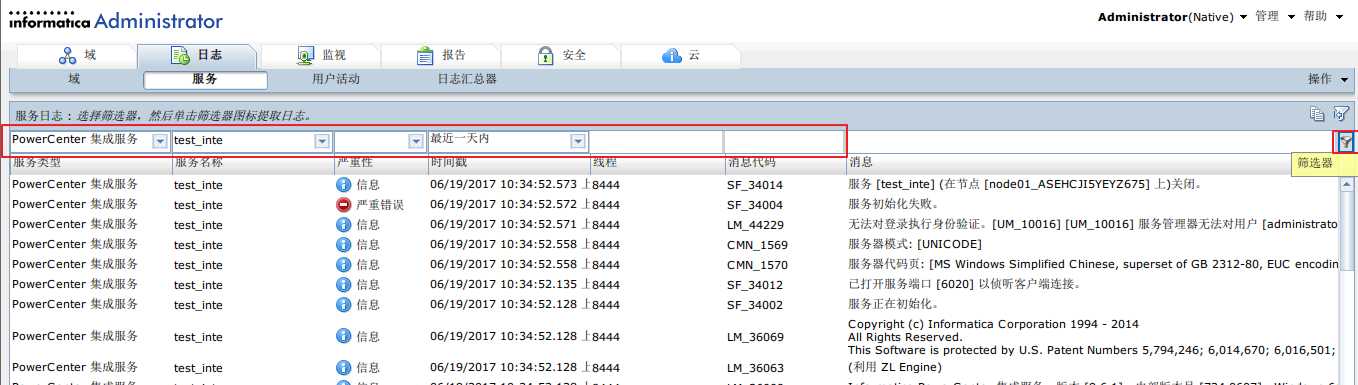Viewport: 1358px width, 385px height.
Task: Open the 管理 menu
Action: (x=1275, y=17)
